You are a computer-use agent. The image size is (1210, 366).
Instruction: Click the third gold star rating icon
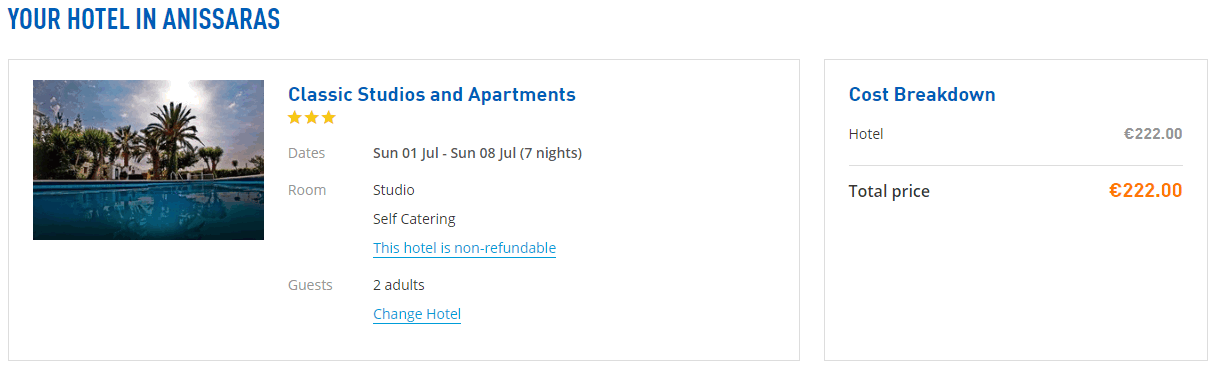click(329, 118)
